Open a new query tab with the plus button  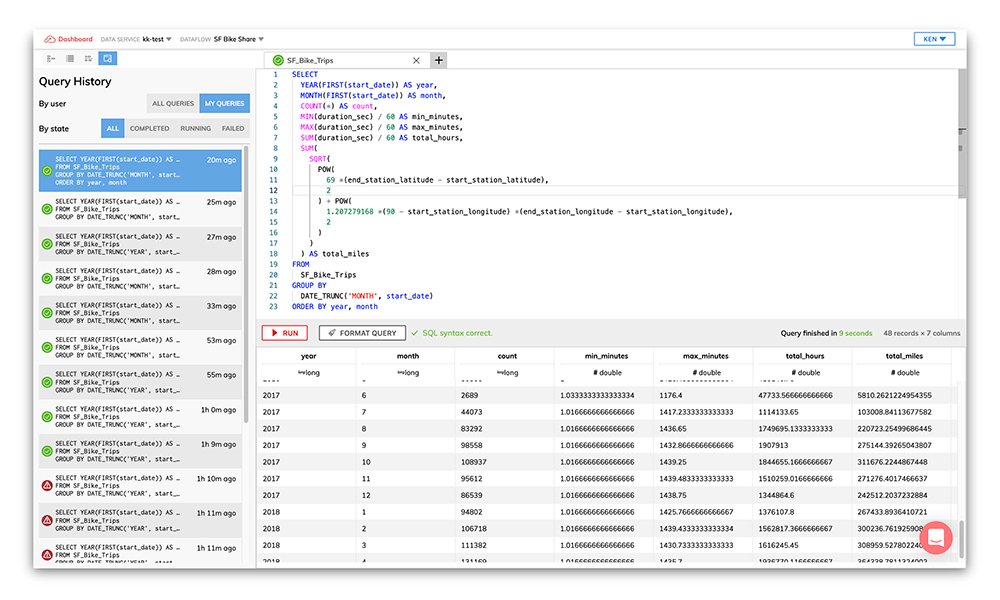click(x=438, y=60)
